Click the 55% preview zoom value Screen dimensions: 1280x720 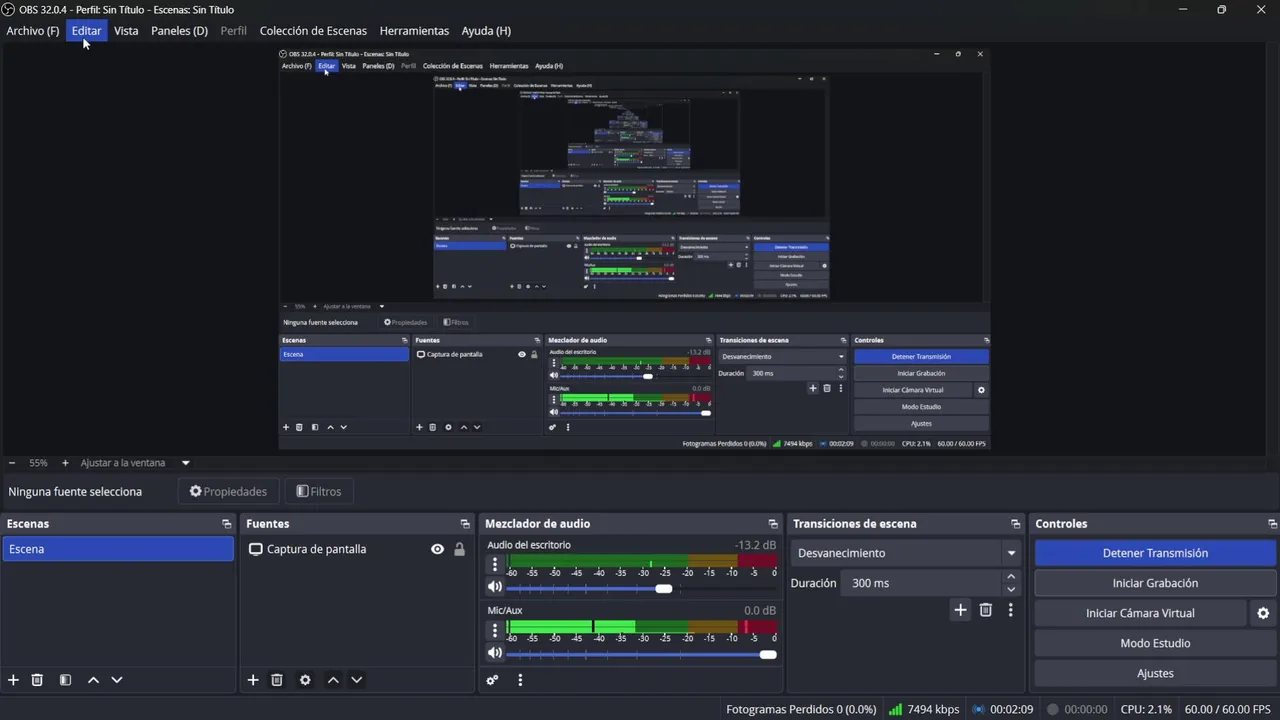coord(38,463)
